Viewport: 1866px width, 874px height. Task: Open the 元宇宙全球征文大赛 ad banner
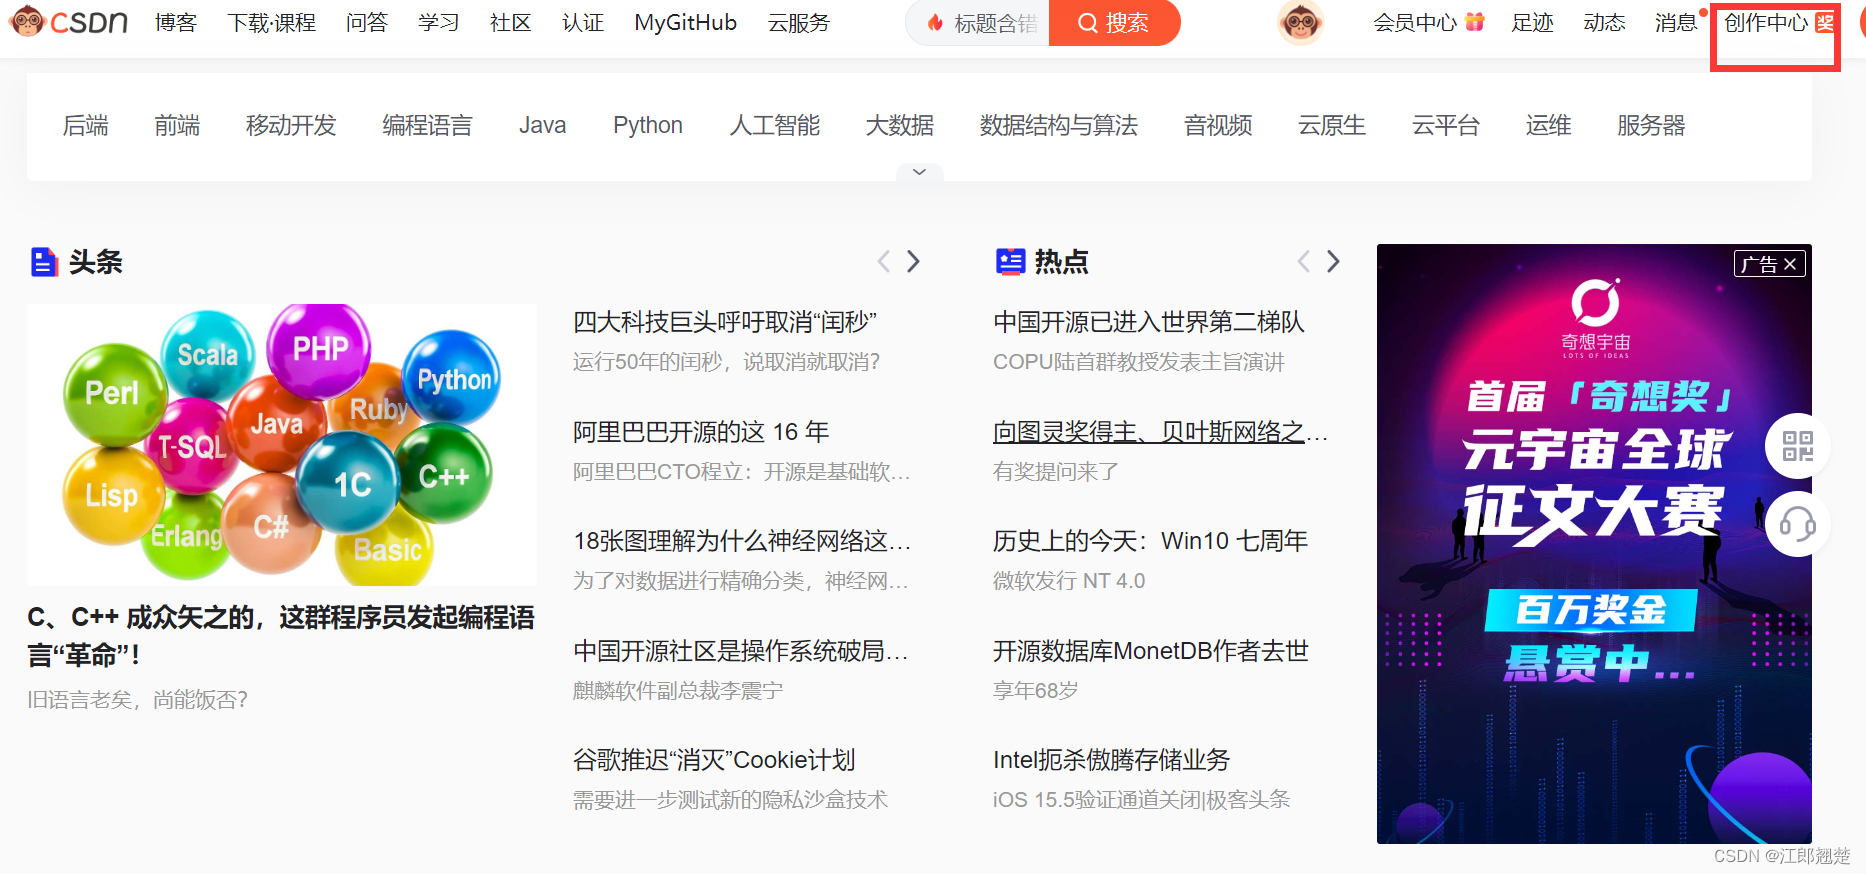coord(1594,544)
